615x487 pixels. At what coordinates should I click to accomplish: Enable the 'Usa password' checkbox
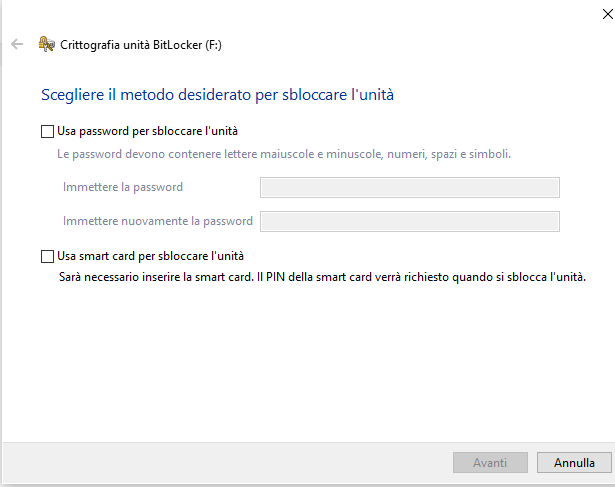coord(47,131)
